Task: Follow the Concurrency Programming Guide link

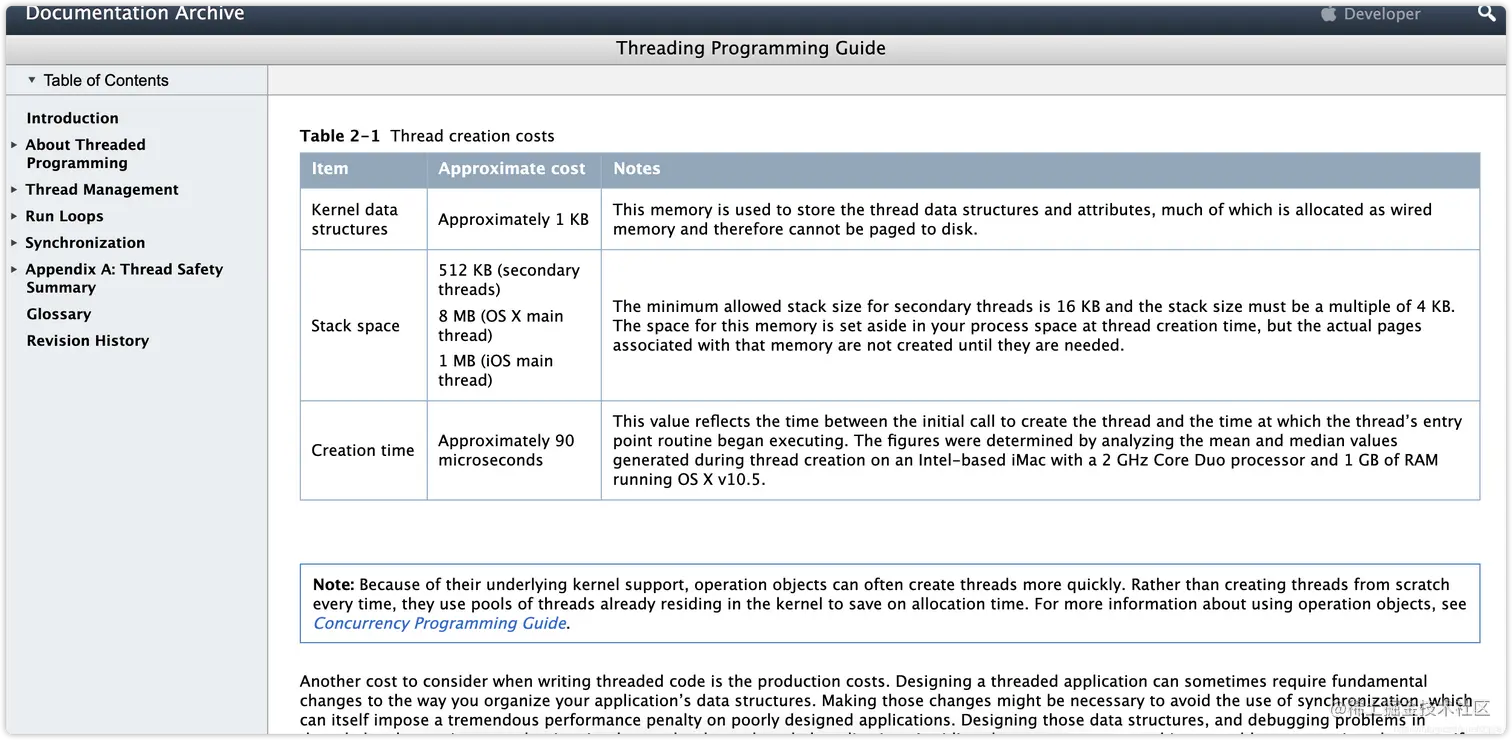Action: 439,622
